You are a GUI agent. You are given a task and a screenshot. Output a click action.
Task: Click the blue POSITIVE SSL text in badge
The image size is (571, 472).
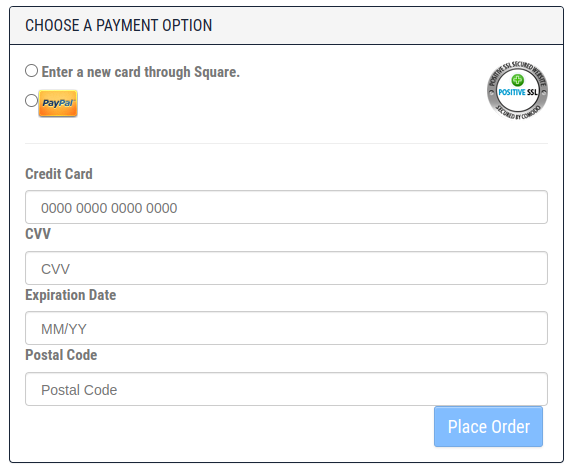(x=518, y=92)
